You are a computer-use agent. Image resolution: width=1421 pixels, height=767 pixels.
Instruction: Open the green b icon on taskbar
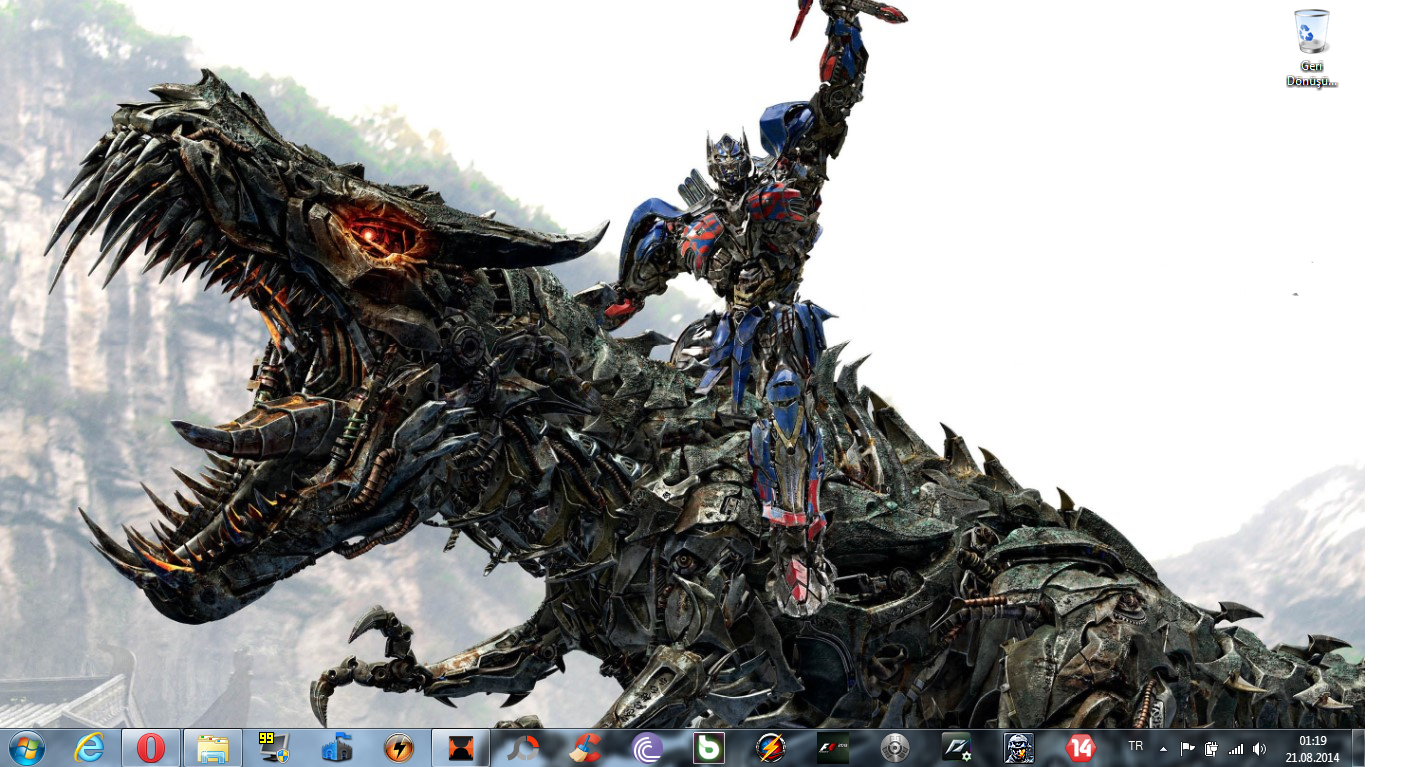click(709, 747)
